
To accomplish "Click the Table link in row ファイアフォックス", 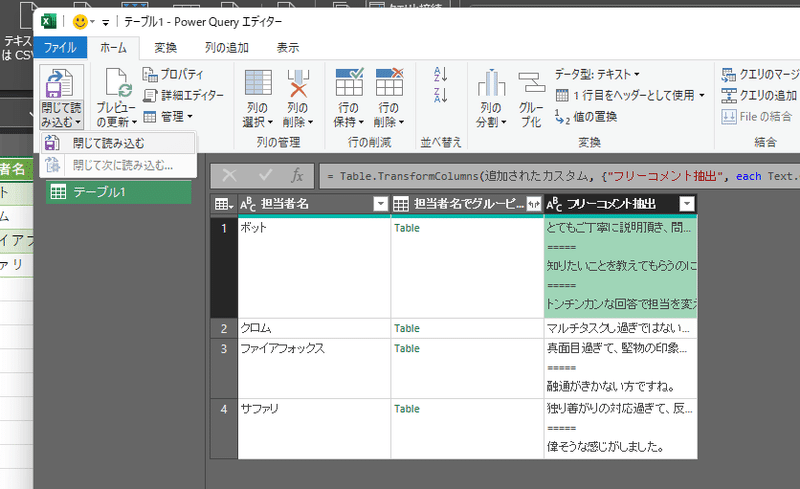I will pyautogui.click(x=407, y=349).
